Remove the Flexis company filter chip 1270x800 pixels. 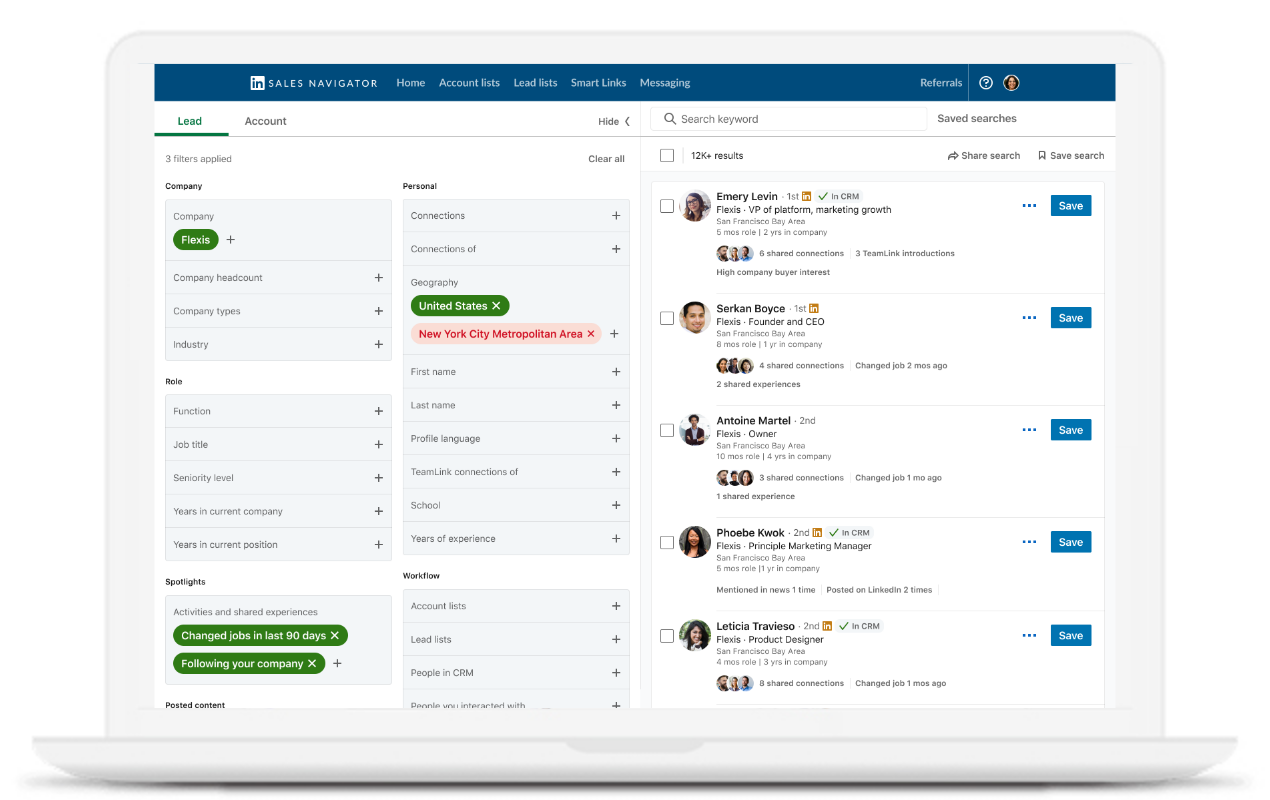[x=196, y=240]
